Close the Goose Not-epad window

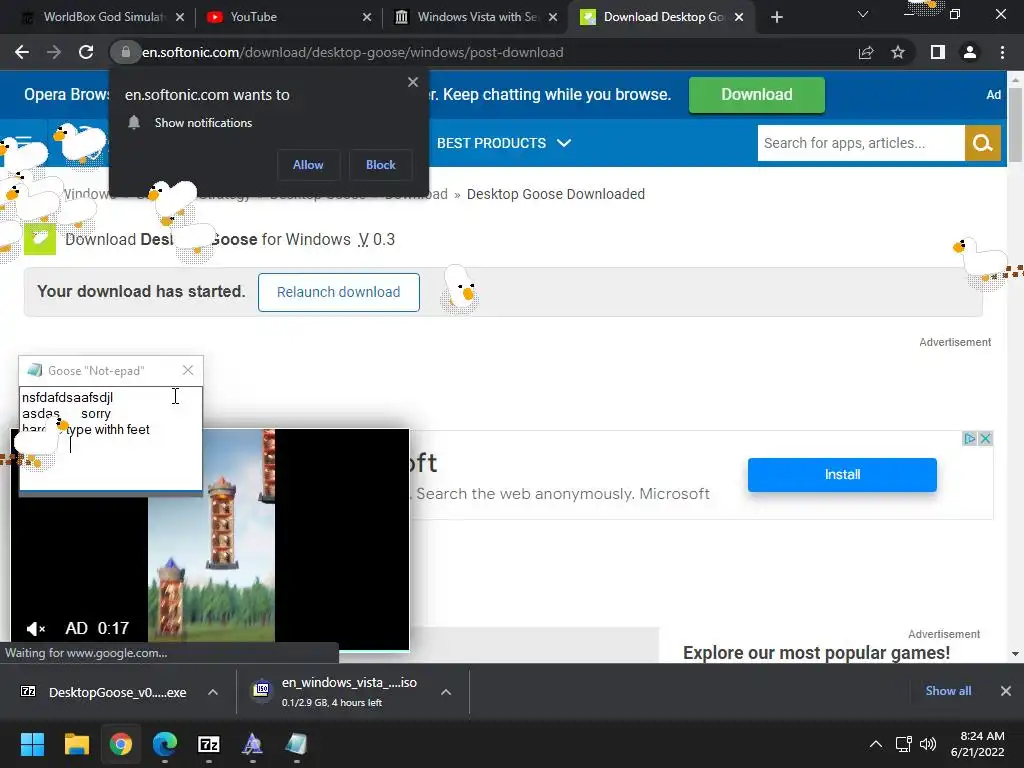pyautogui.click(x=187, y=370)
